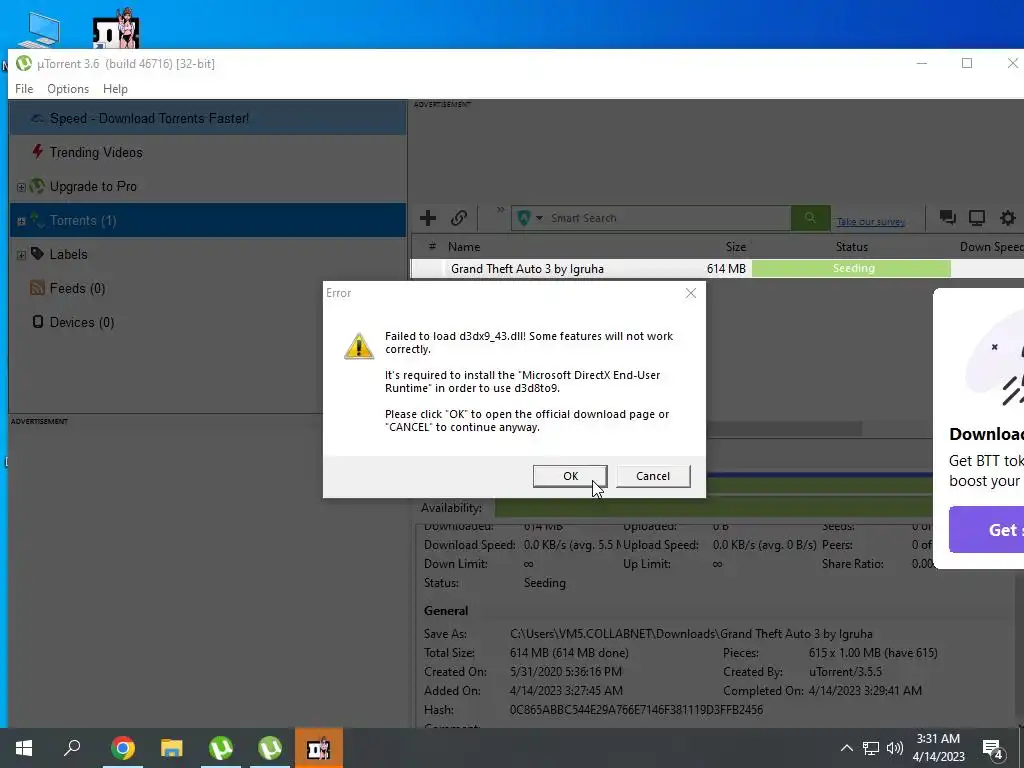Click the volume speaker tray icon
This screenshot has height=768, width=1024.
coord(895,748)
